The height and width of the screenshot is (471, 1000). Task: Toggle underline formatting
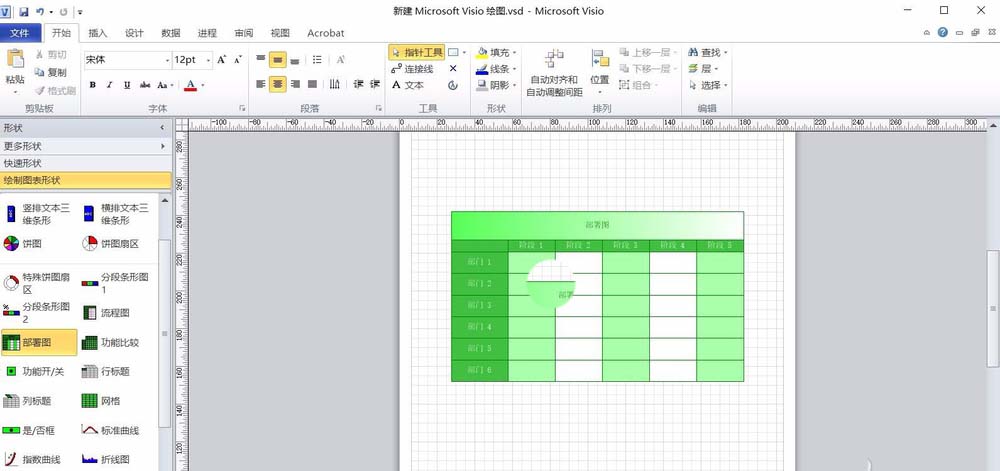click(127, 85)
